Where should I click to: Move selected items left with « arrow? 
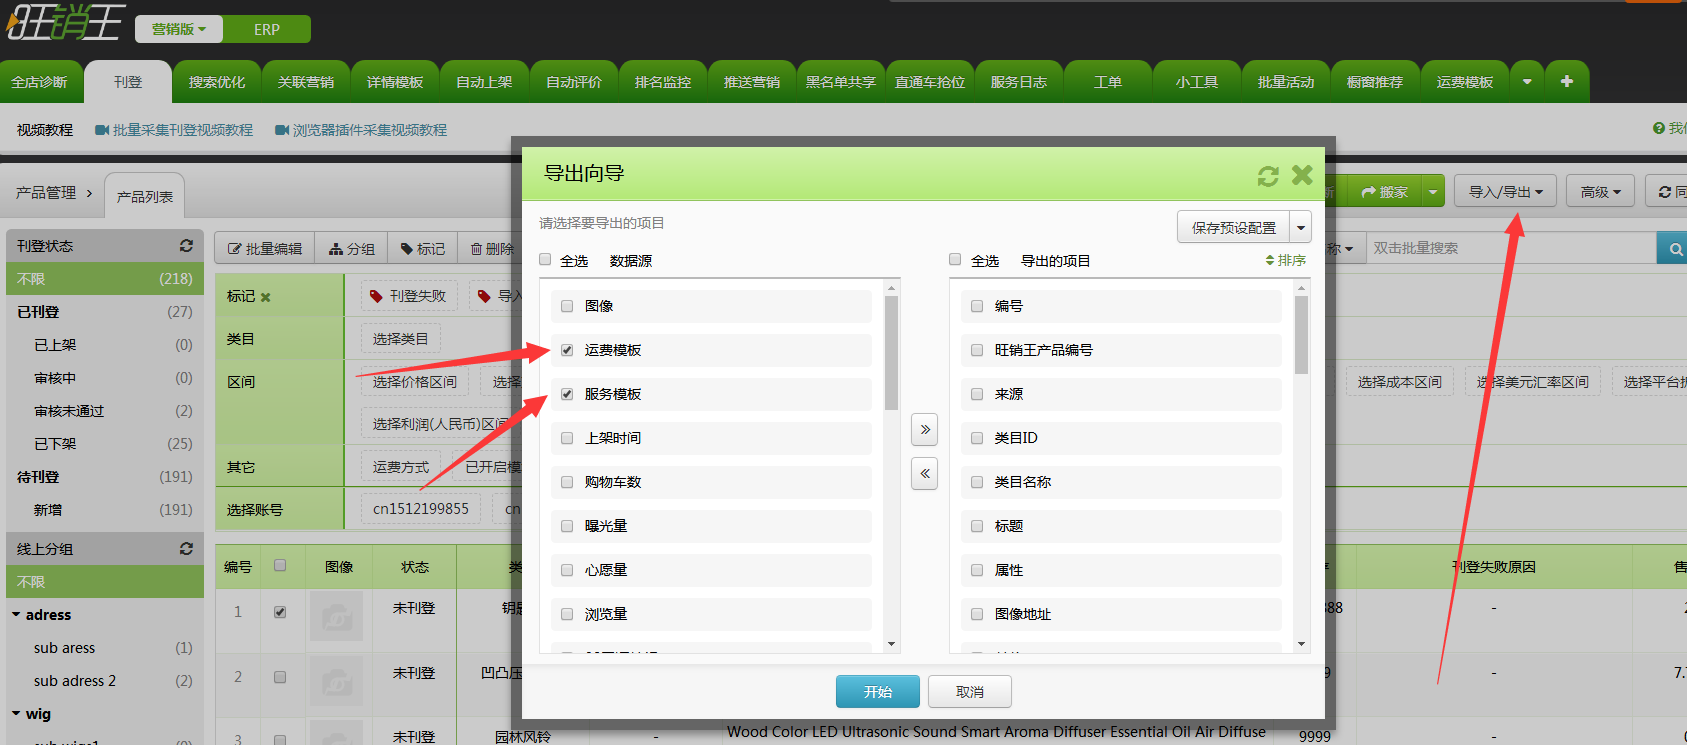pyautogui.click(x=925, y=473)
